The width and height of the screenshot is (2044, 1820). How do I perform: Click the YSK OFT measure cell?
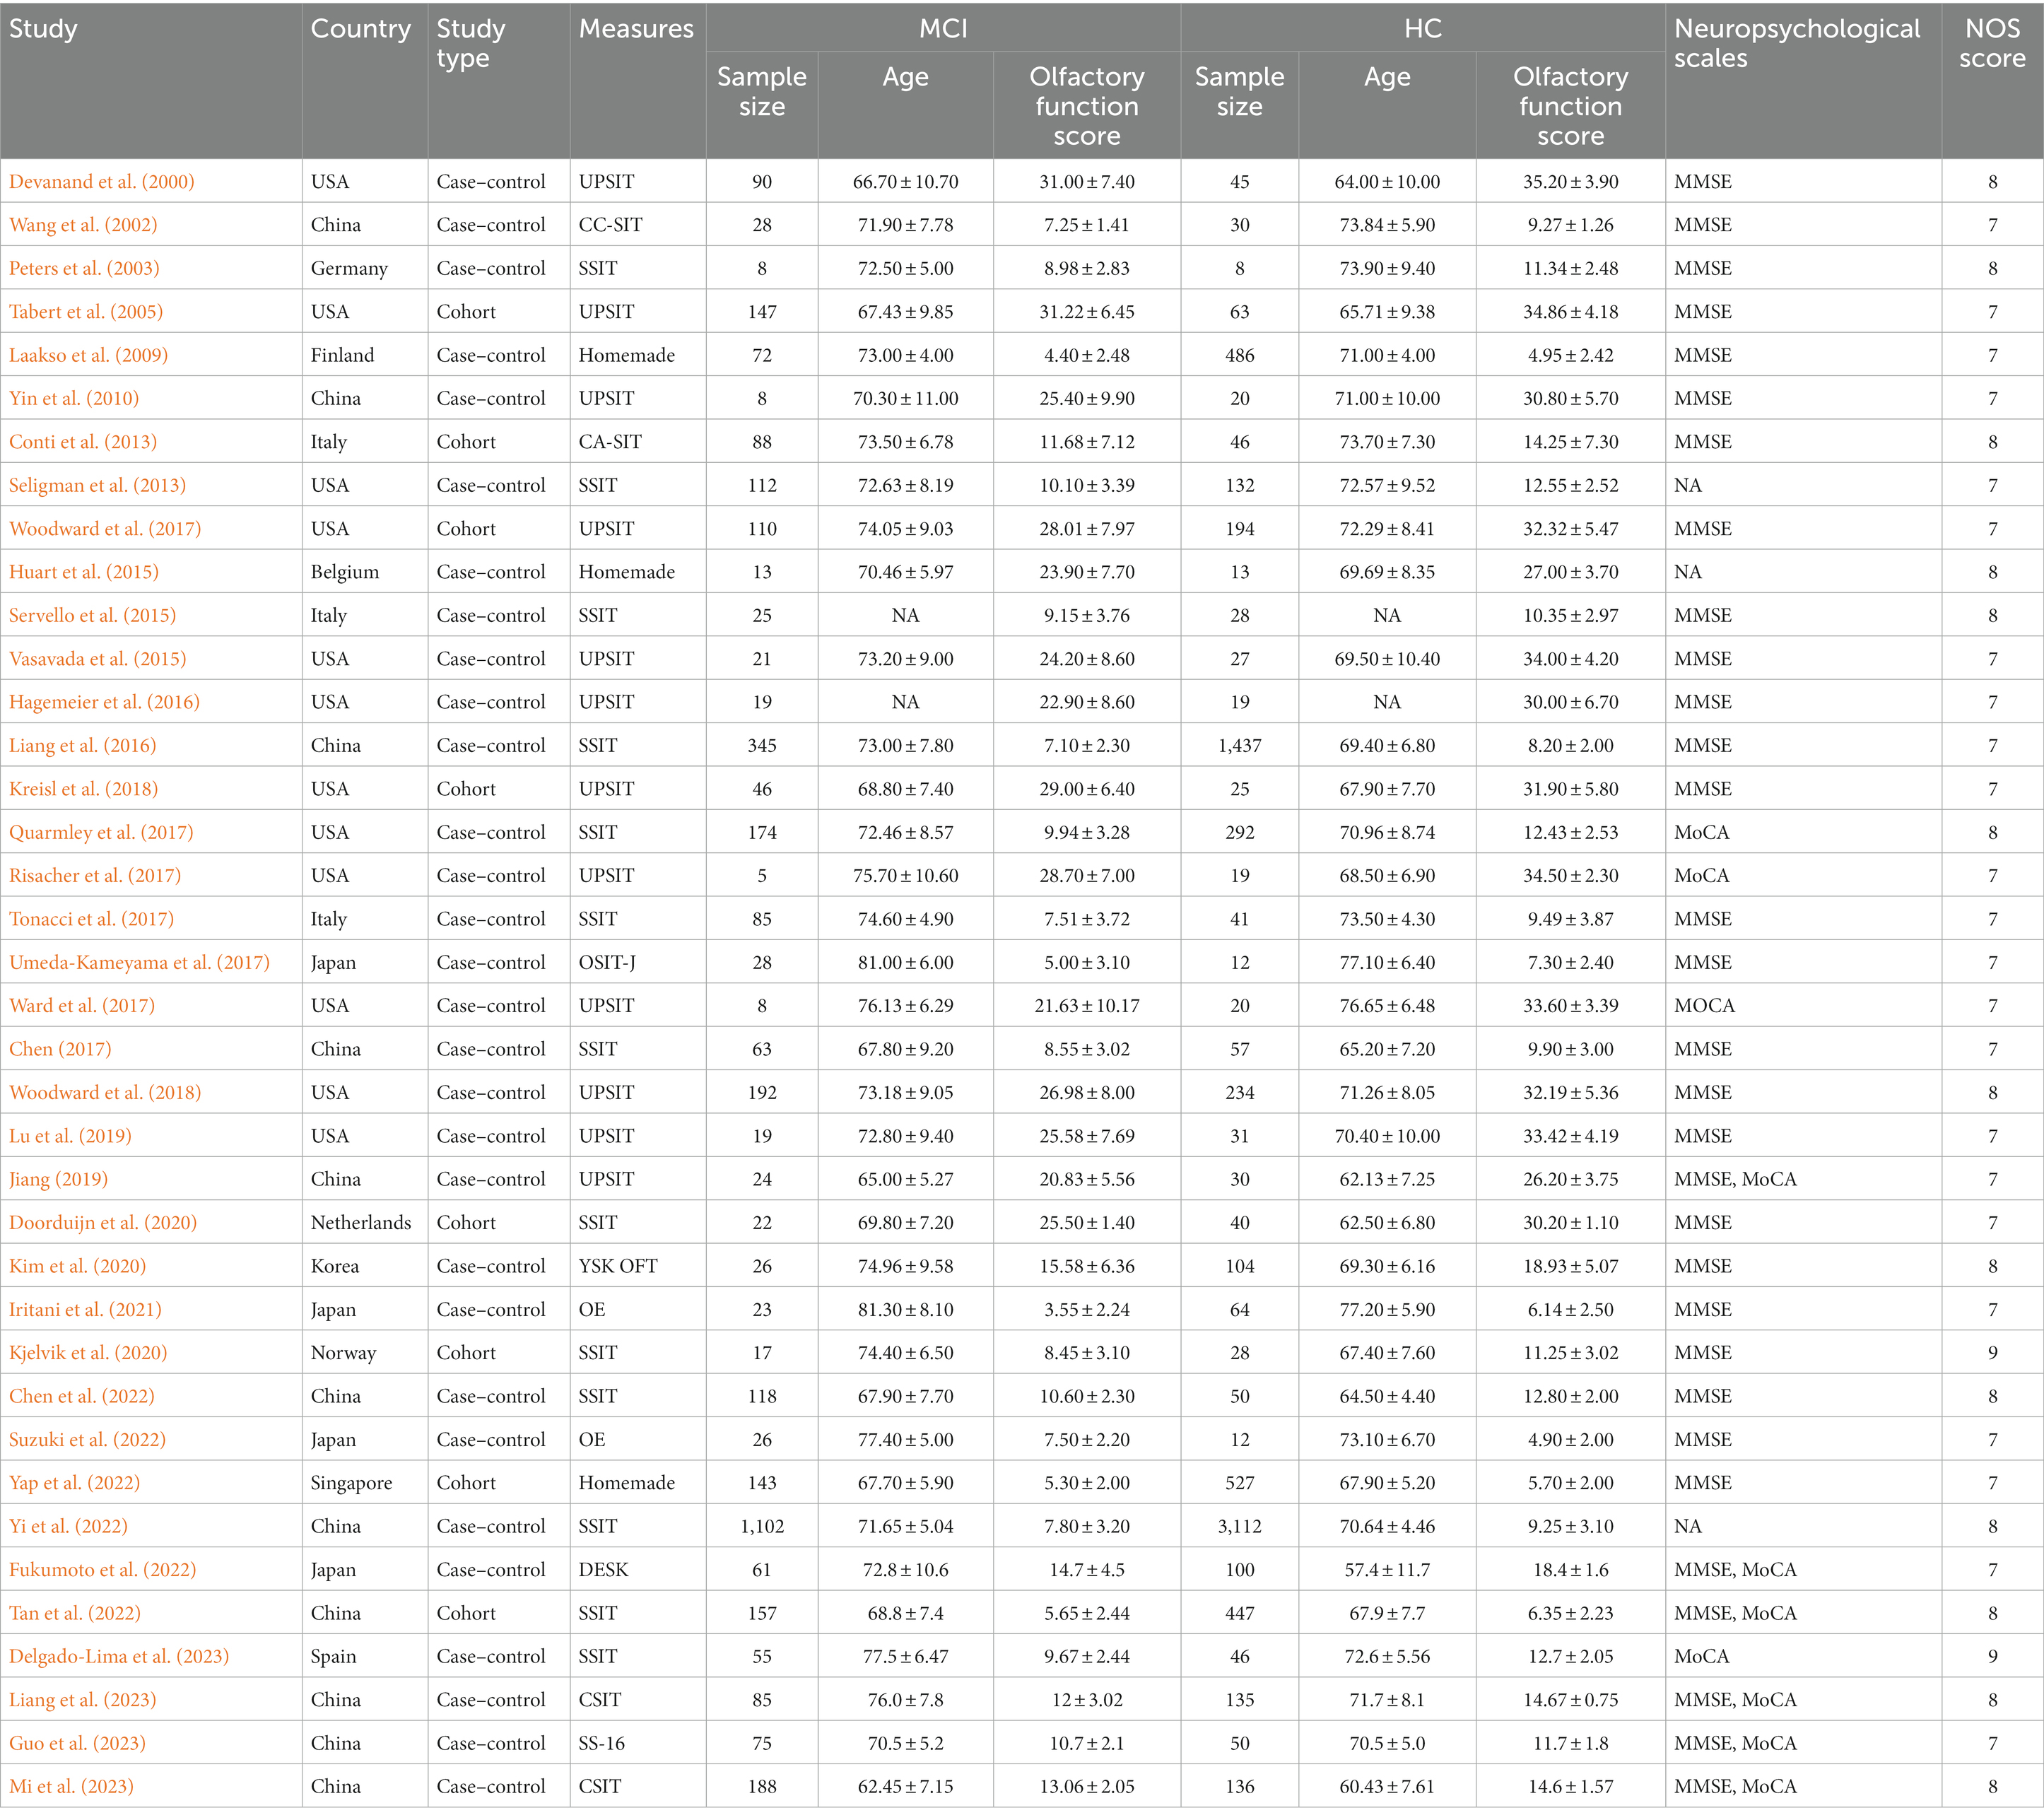click(618, 1266)
